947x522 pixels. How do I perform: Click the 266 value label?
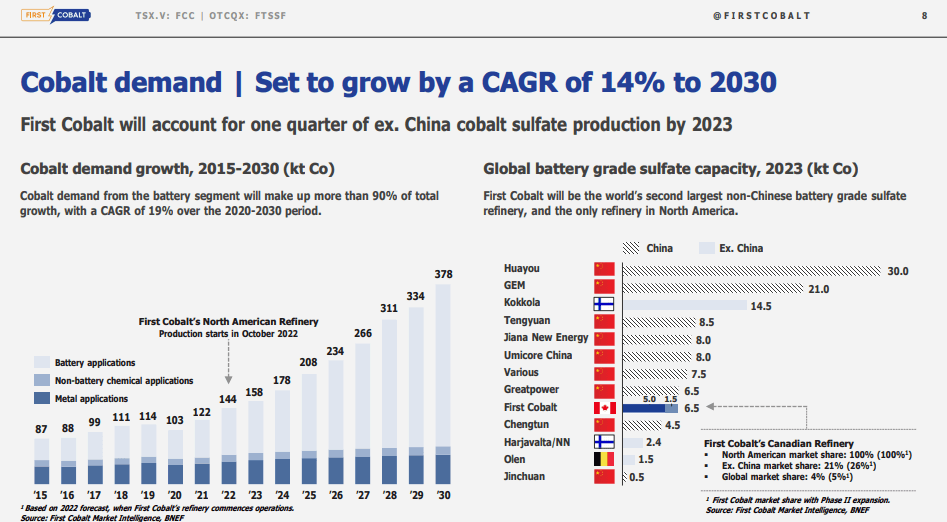[x=363, y=333]
